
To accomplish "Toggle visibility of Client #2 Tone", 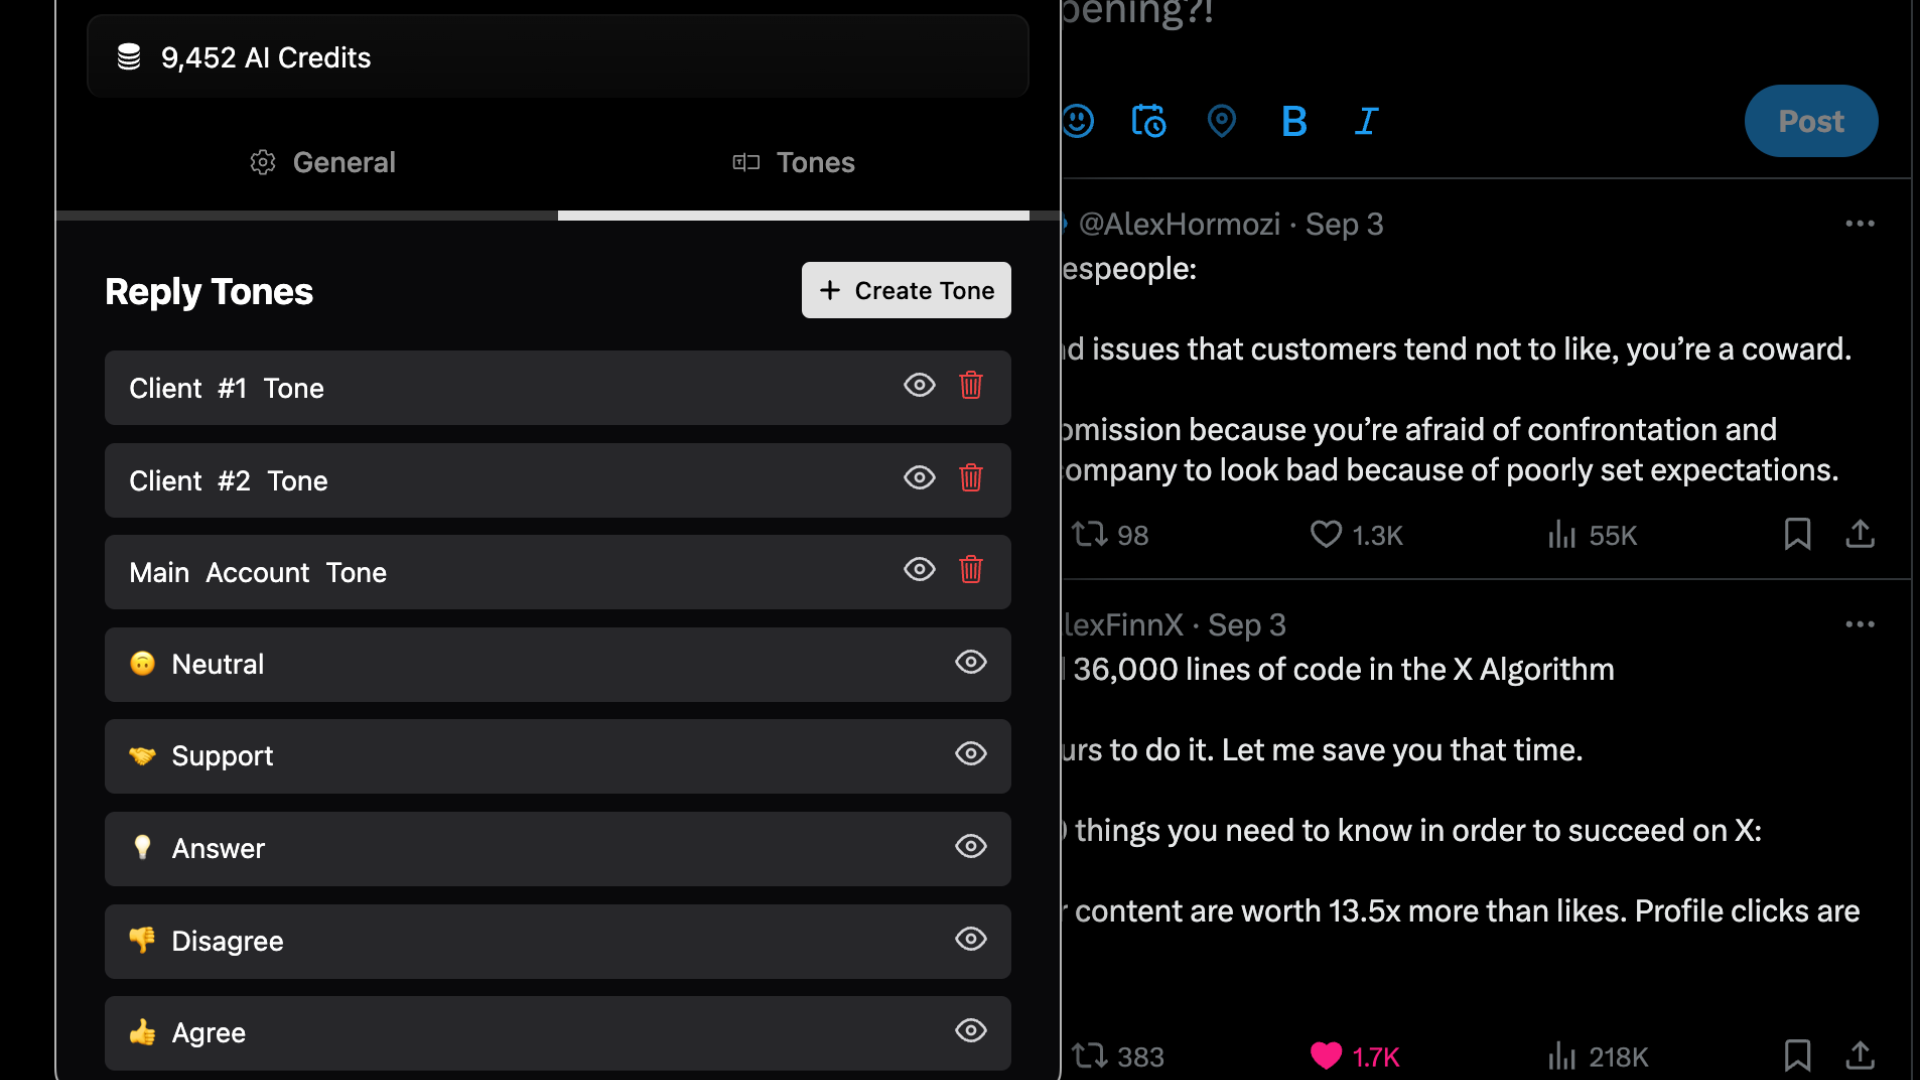I will [x=919, y=477].
